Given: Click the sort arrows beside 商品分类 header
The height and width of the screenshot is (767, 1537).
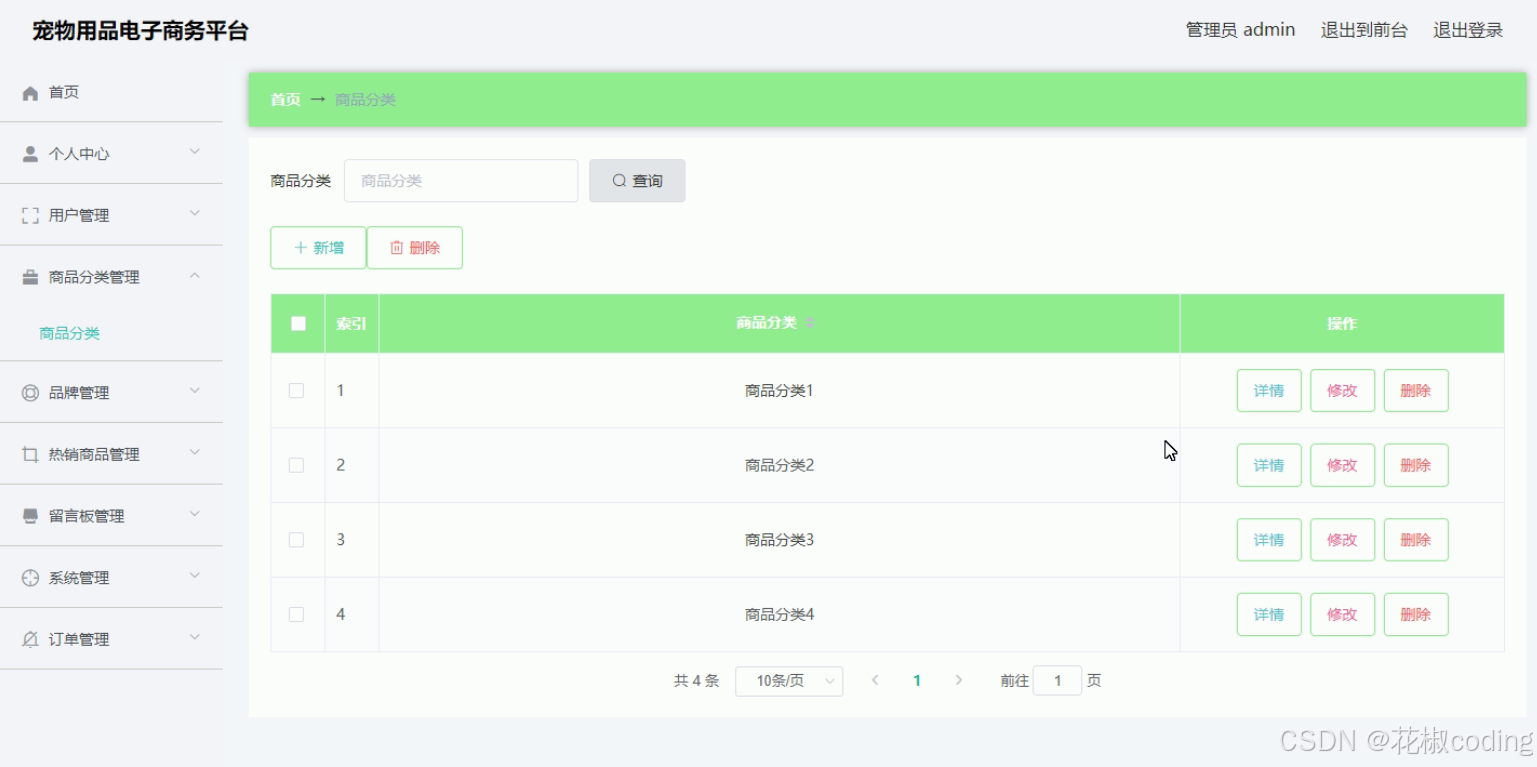Looking at the screenshot, I should pyautogui.click(x=810, y=323).
